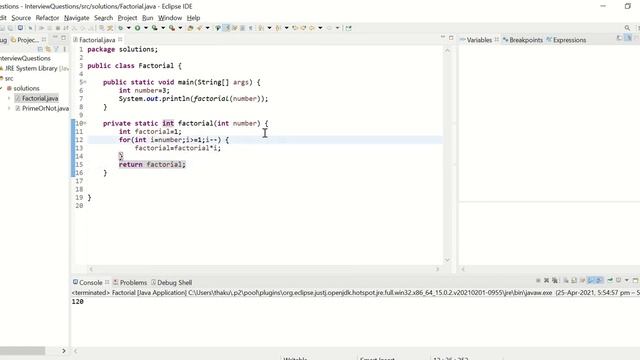This screenshot has height=360, width=640.
Task: Close the Factorial.java editor tab
Action: [120, 40]
